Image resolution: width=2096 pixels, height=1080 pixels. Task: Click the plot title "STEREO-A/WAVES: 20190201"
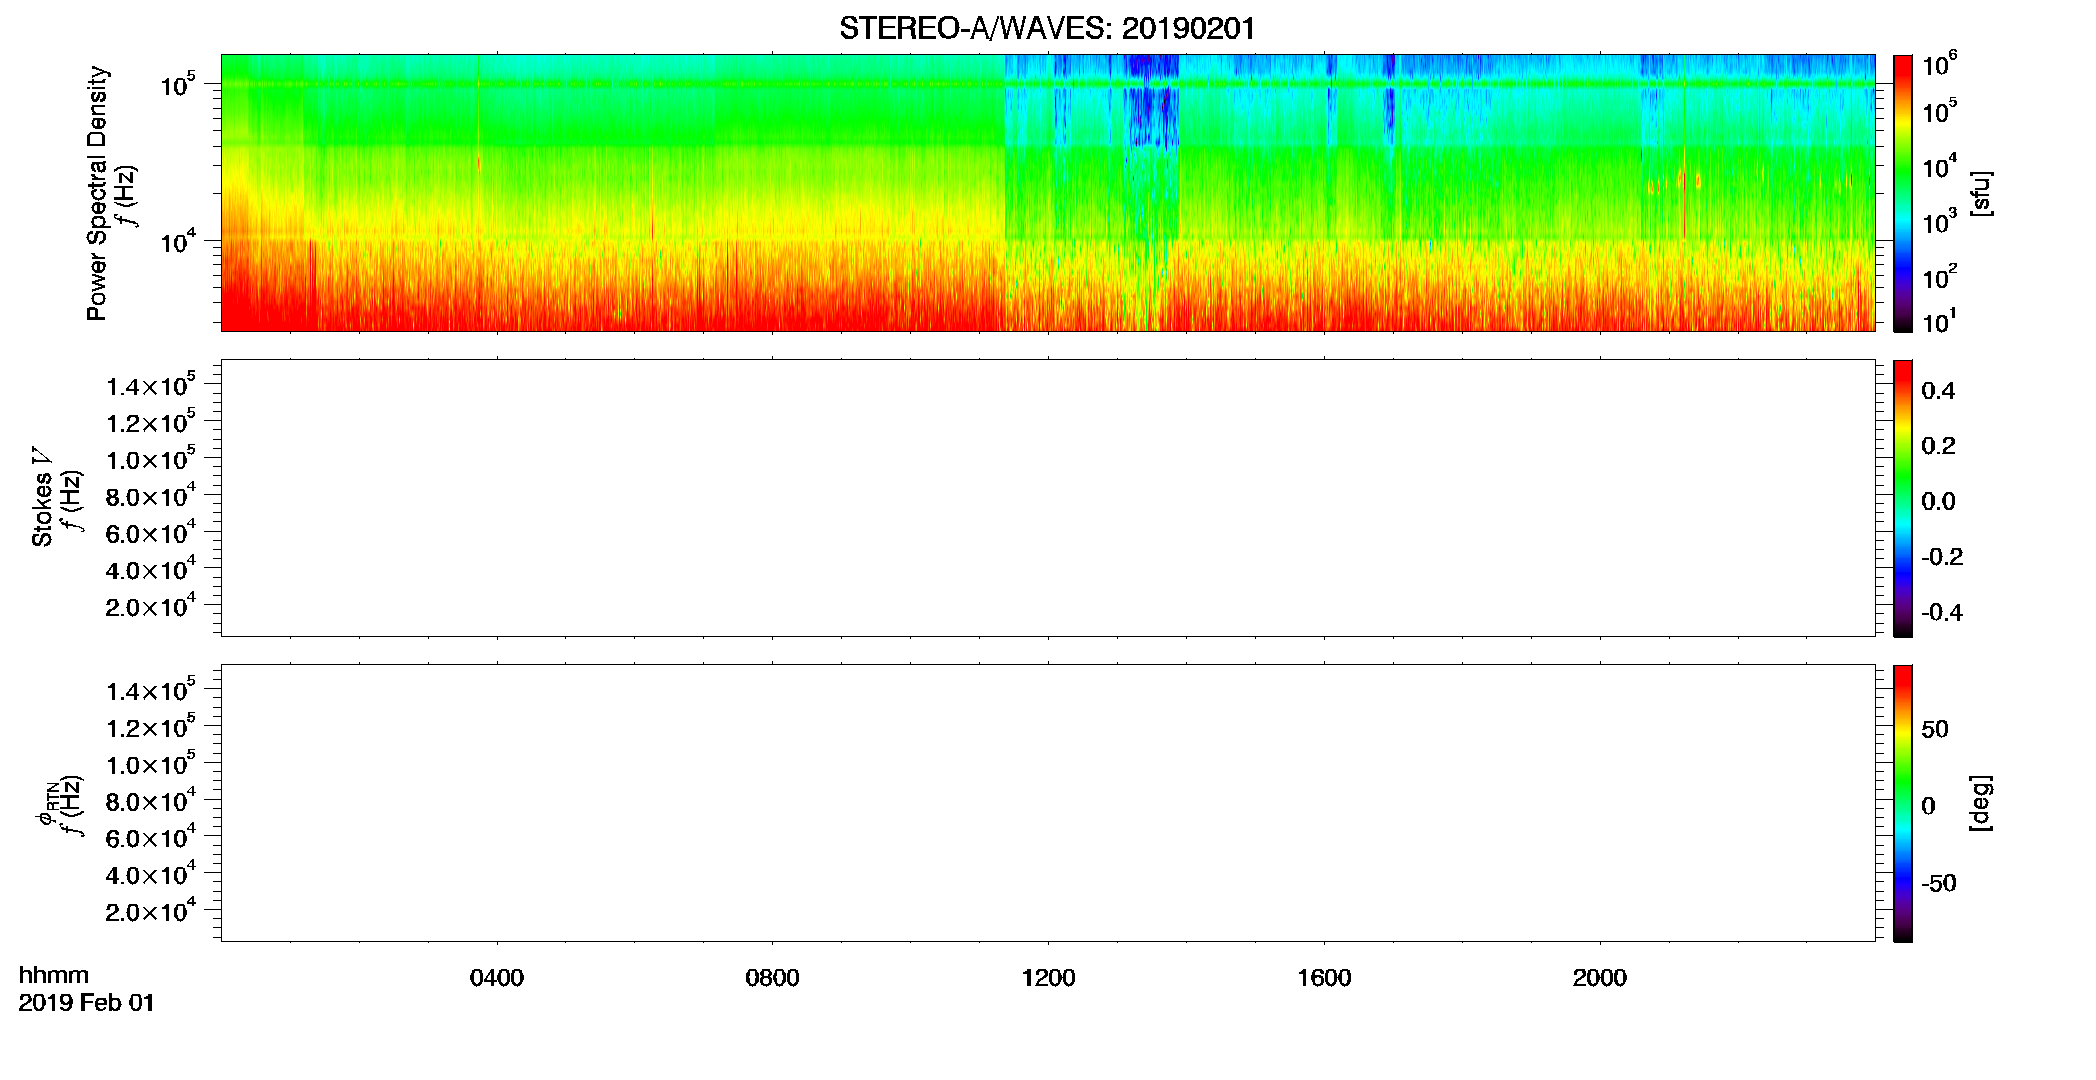click(x=1047, y=29)
